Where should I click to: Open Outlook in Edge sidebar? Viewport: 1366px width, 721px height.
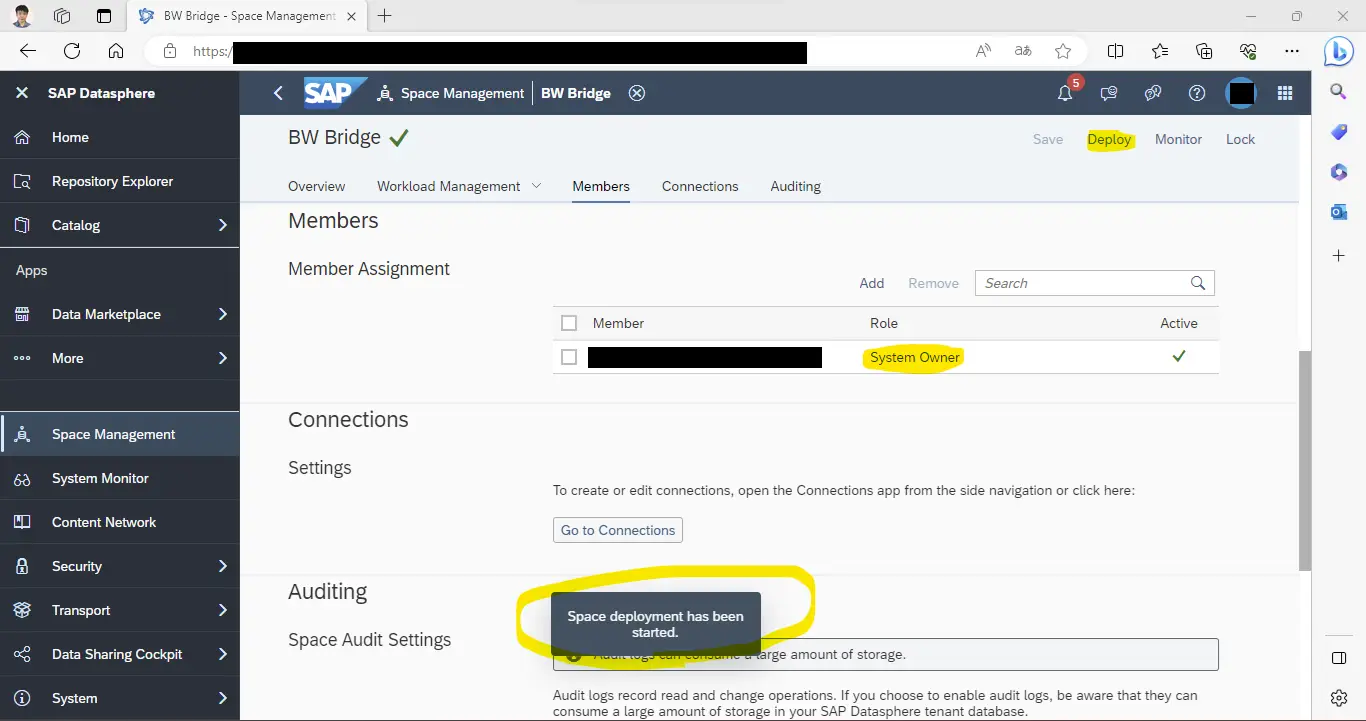pos(1339,212)
